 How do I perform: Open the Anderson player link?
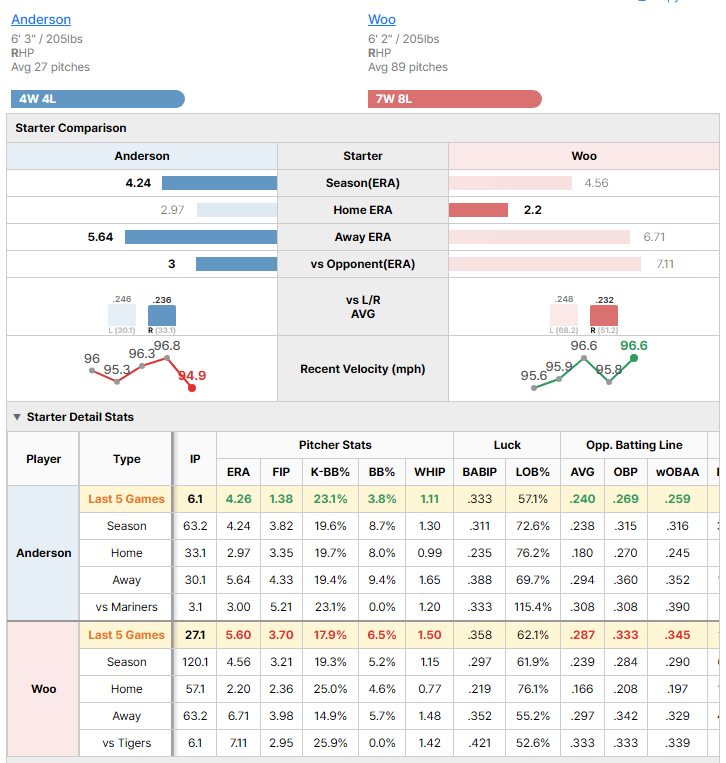pos(41,19)
